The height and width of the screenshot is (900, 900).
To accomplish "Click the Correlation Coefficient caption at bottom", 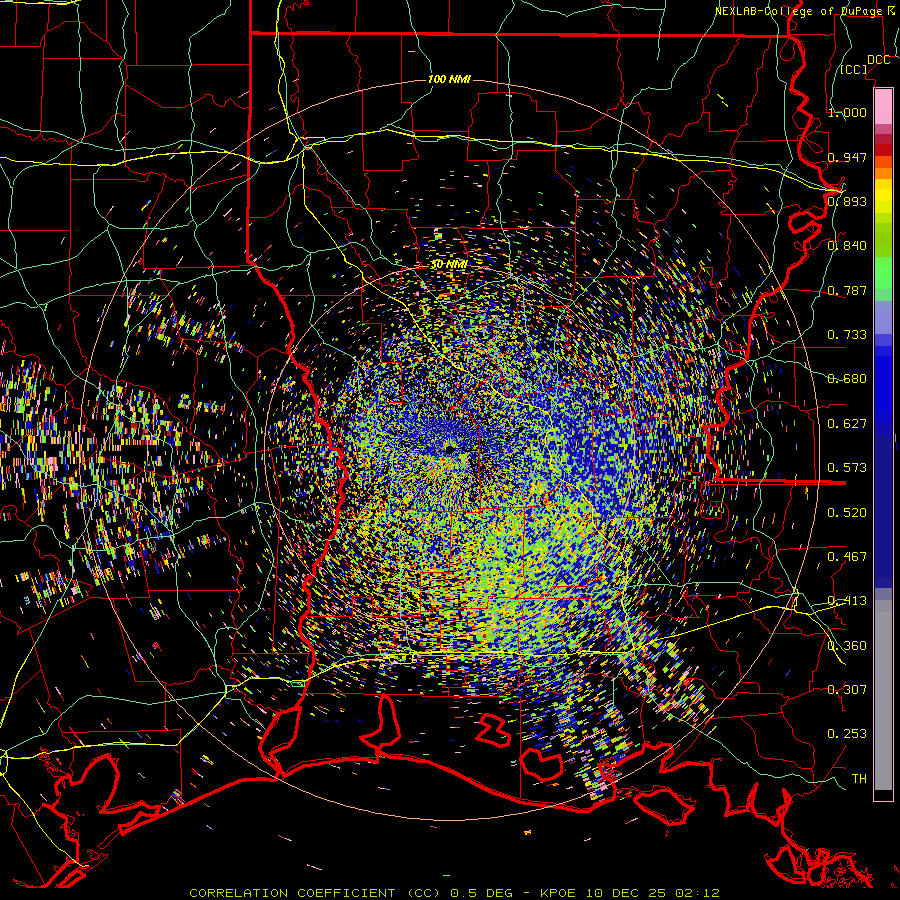I will (x=454, y=893).
